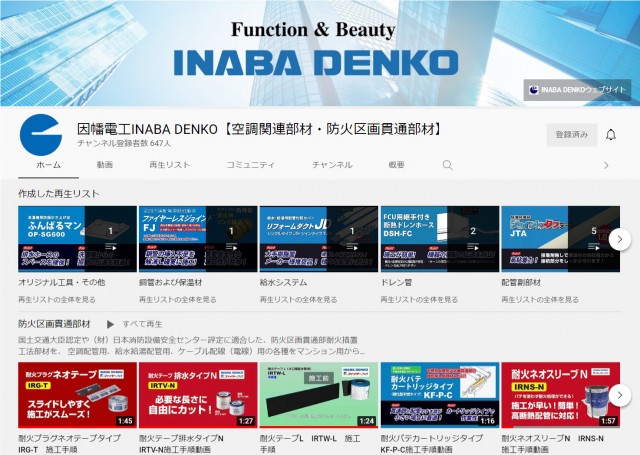
Task: Click the 作成した再生リスト section heading
Action: click(x=59, y=193)
